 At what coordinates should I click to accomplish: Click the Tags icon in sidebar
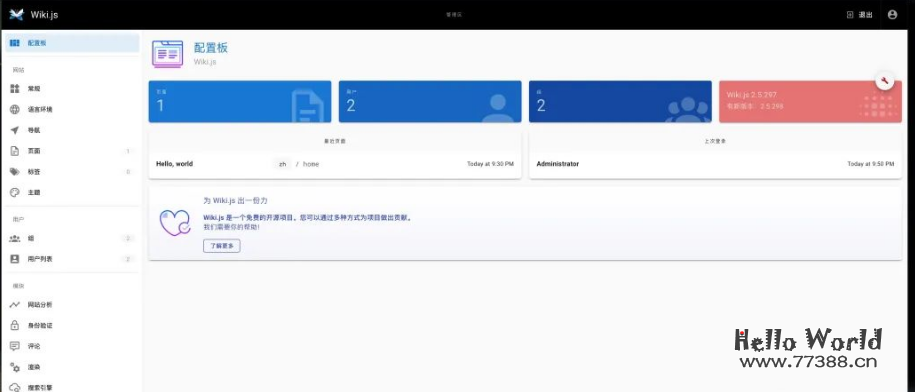[15, 172]
